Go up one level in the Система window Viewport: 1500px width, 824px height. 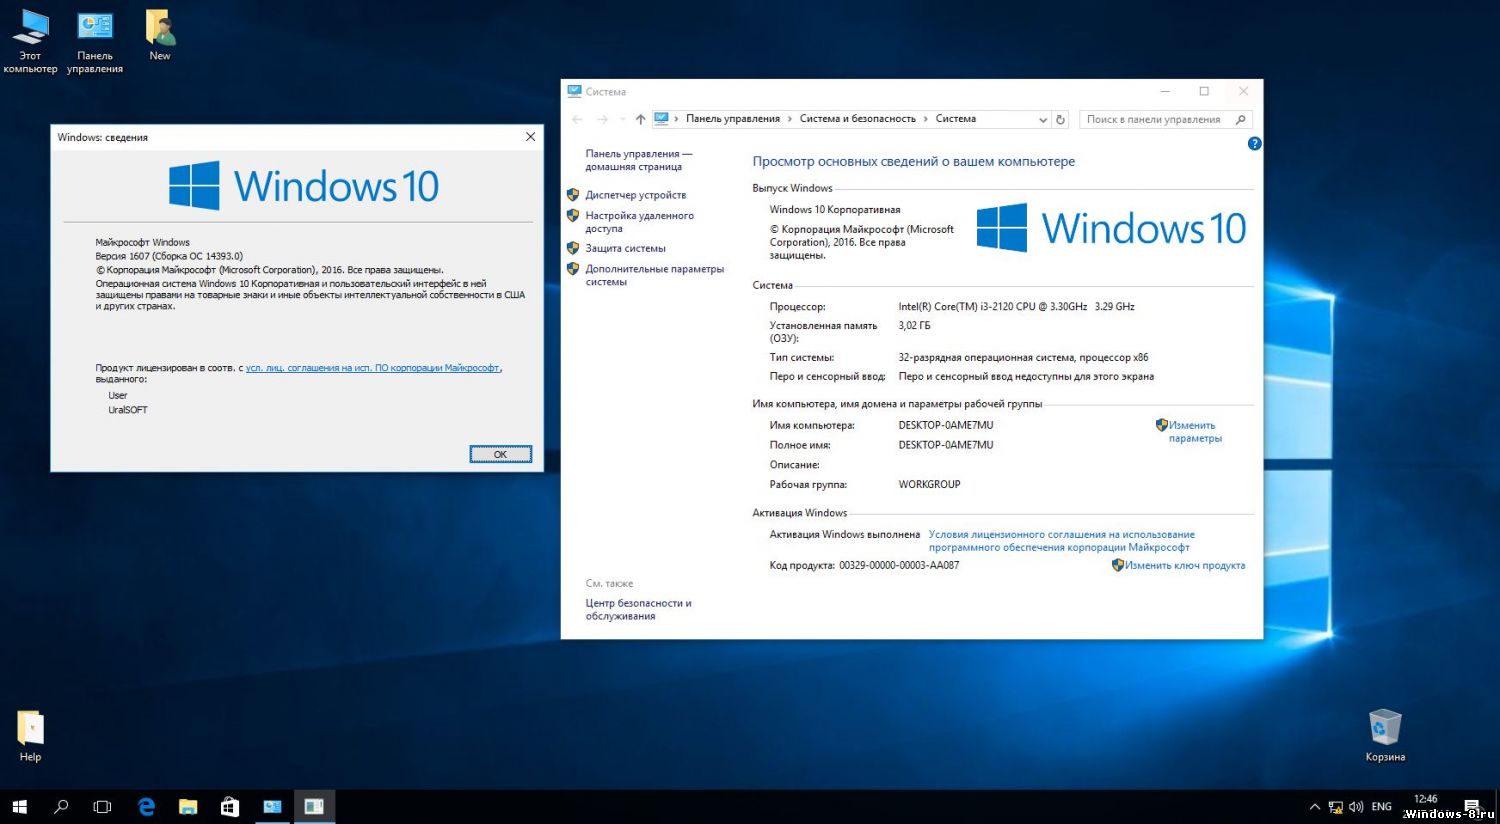point(640,119)
